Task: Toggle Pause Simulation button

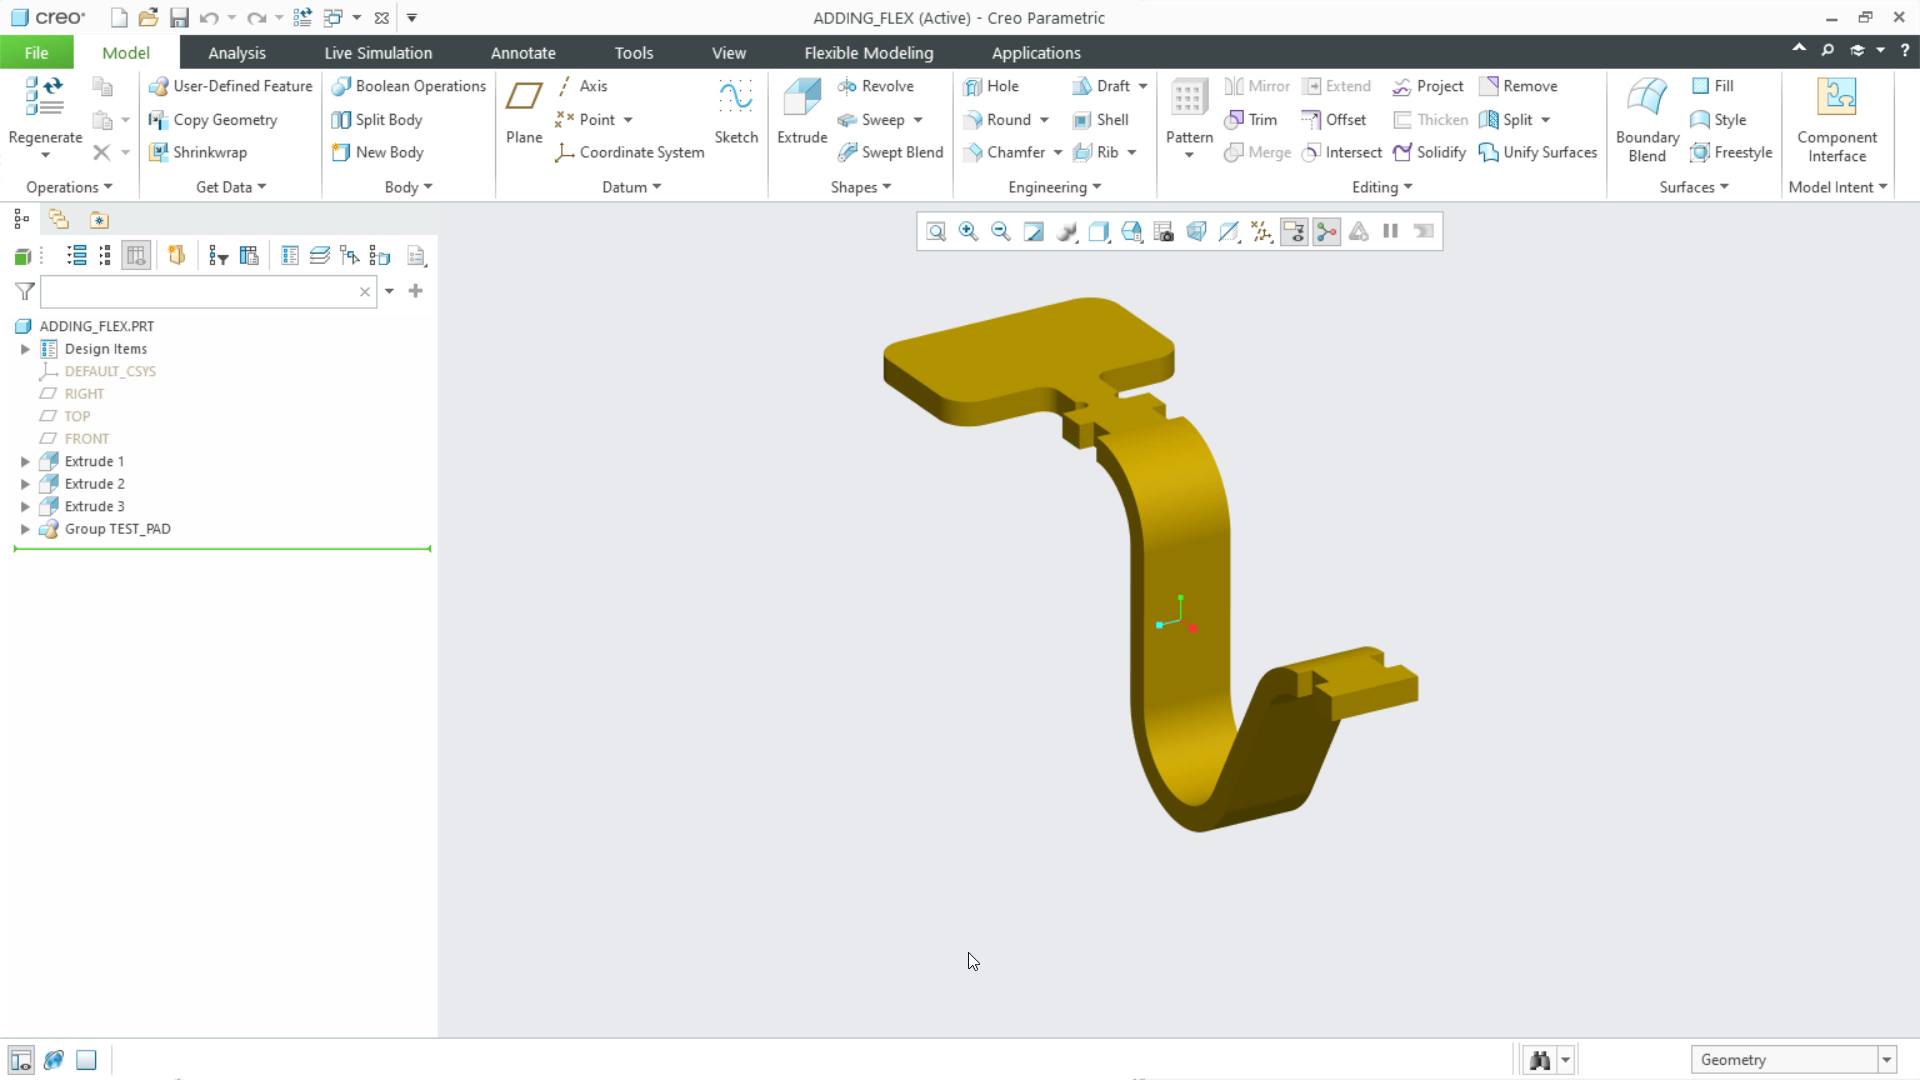Action: point(1391,232)
